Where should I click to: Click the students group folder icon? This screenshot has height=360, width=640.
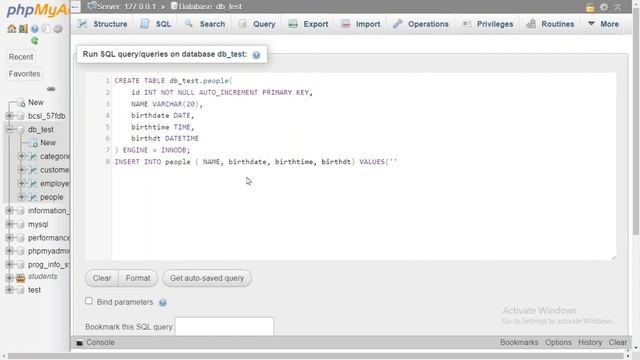[20, 278]
